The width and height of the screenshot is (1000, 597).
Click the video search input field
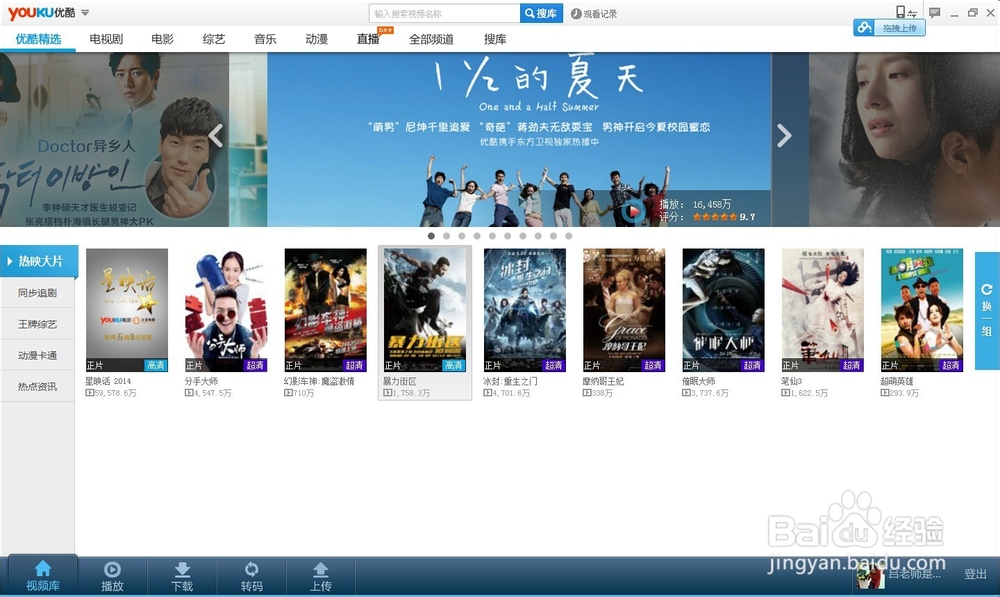tap(444, 13)
